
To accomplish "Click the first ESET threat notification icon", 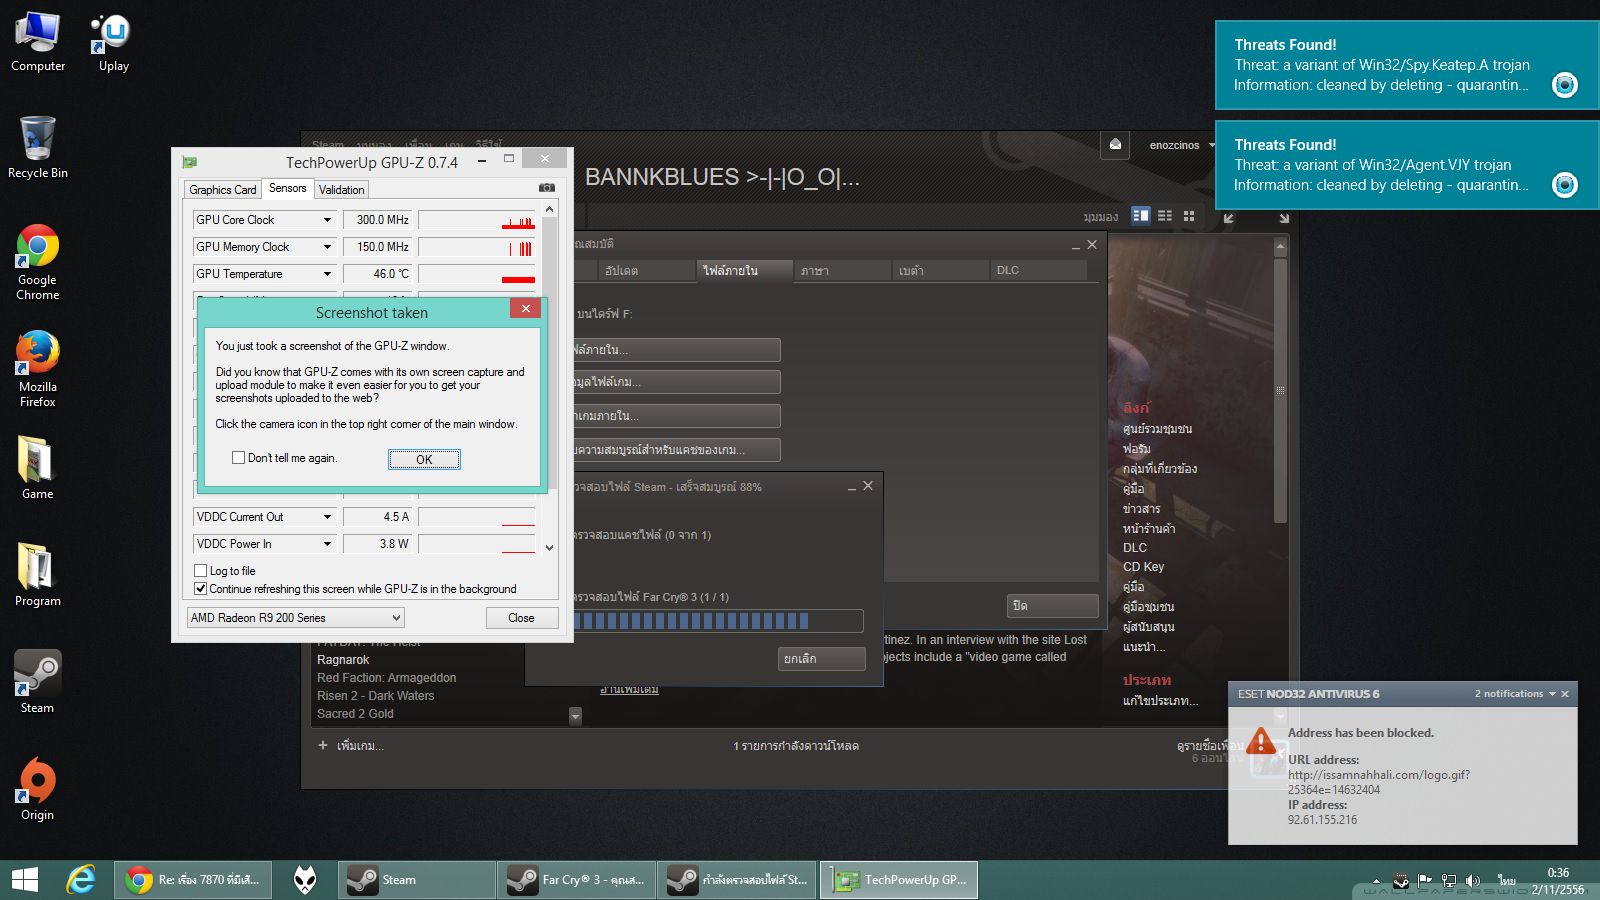I will click(1565, 85).
